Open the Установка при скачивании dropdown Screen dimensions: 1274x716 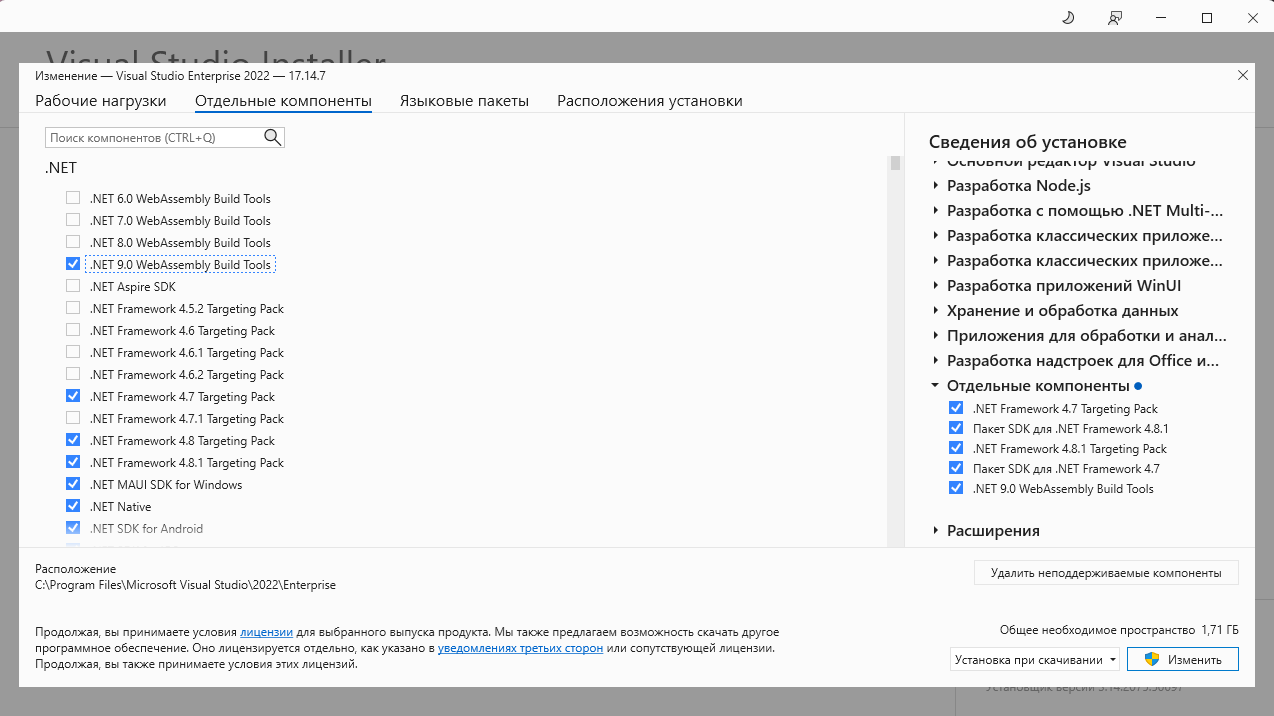[x=1035, y=660]
